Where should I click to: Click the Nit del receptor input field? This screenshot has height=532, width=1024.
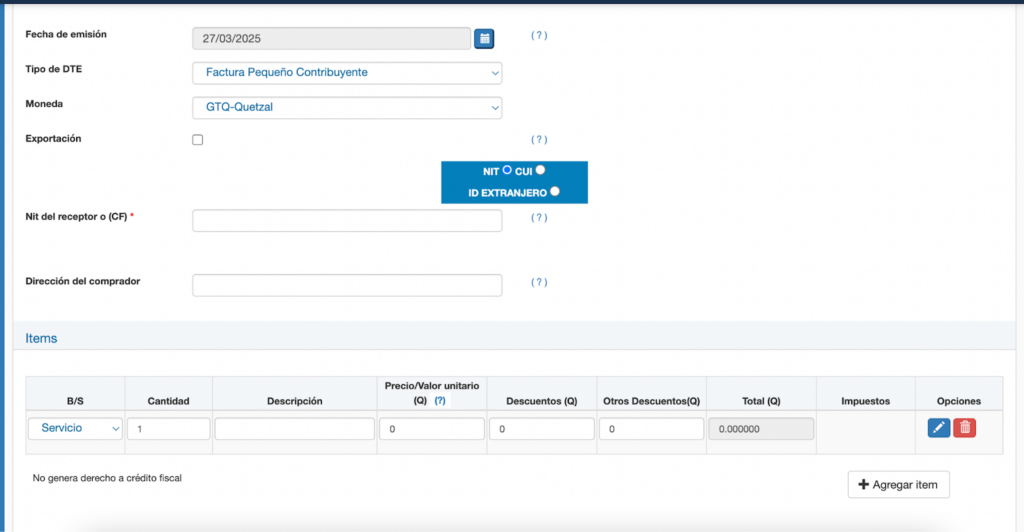347,221
